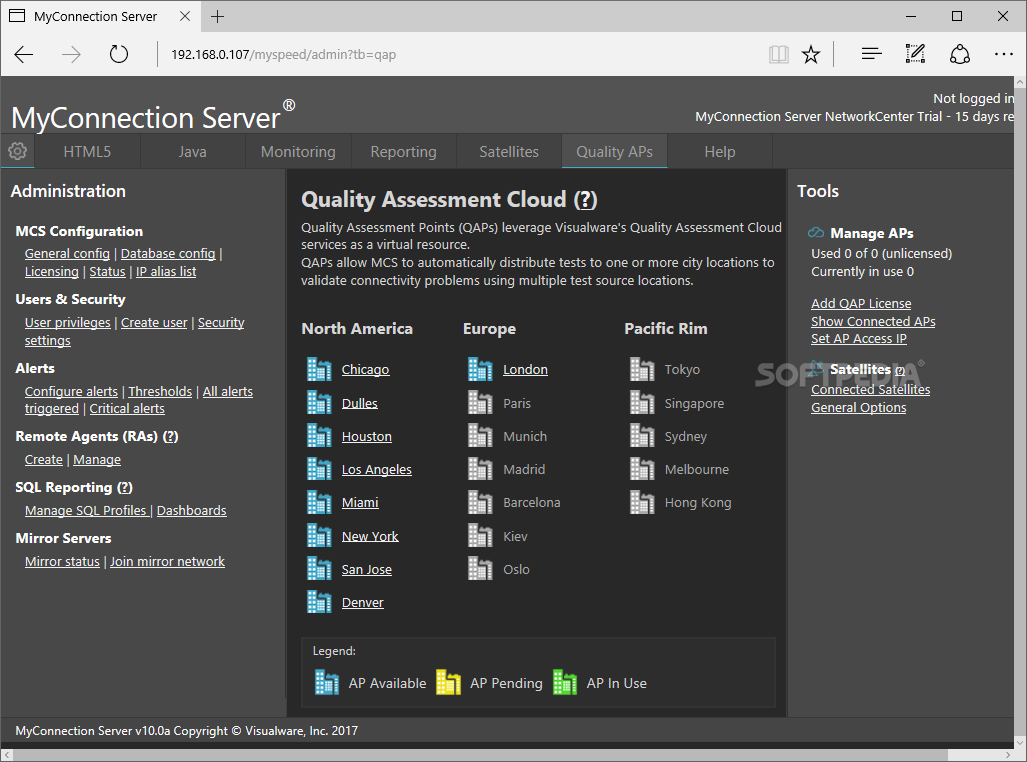Click the vertical scrollbar down arrow
Viewport: 1027px width, 762px height.
[1020, 743]
